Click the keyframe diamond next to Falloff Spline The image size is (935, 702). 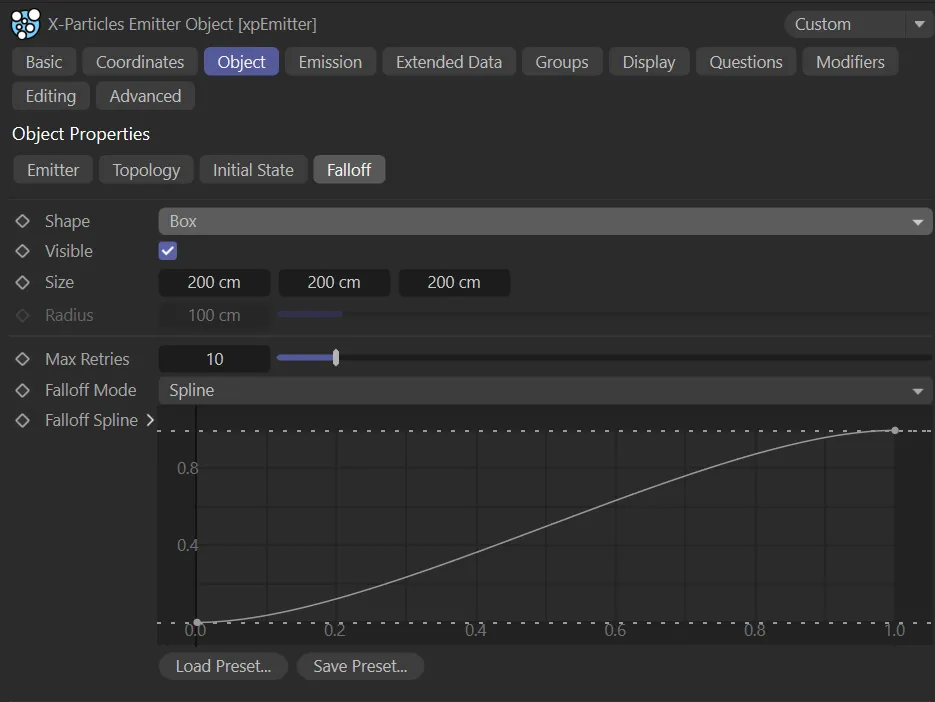[23, 420]
